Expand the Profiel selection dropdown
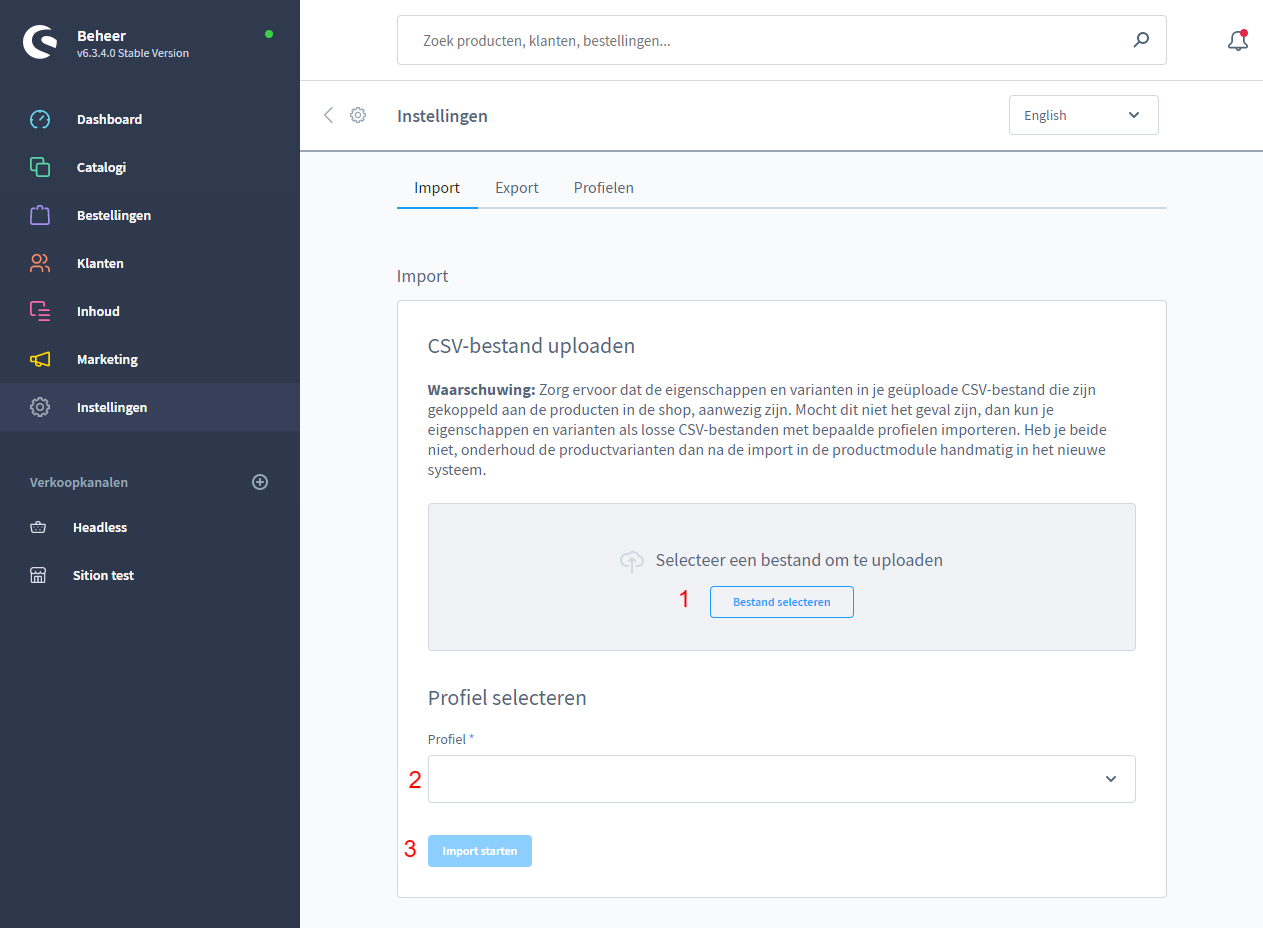The image size is (1263, 928). [781, 779]
